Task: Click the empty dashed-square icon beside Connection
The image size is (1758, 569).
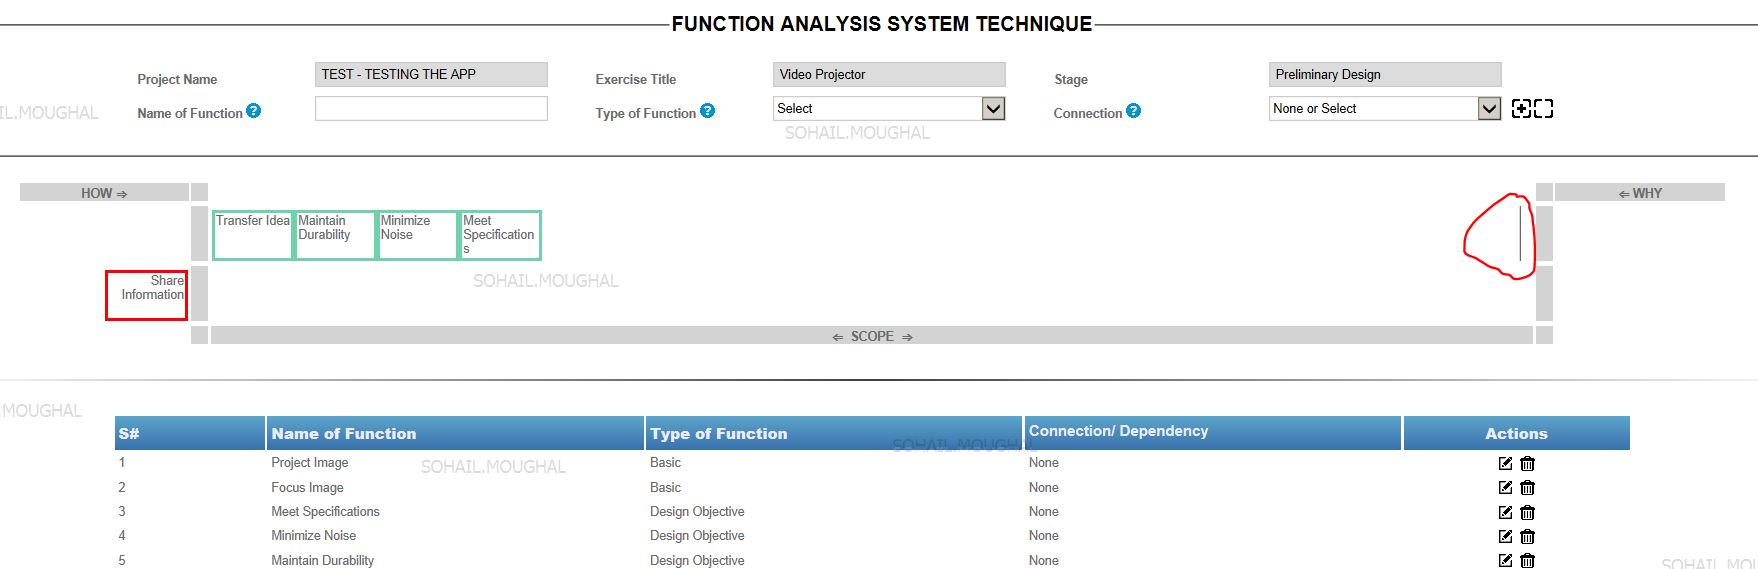Action: (1544, 109)
